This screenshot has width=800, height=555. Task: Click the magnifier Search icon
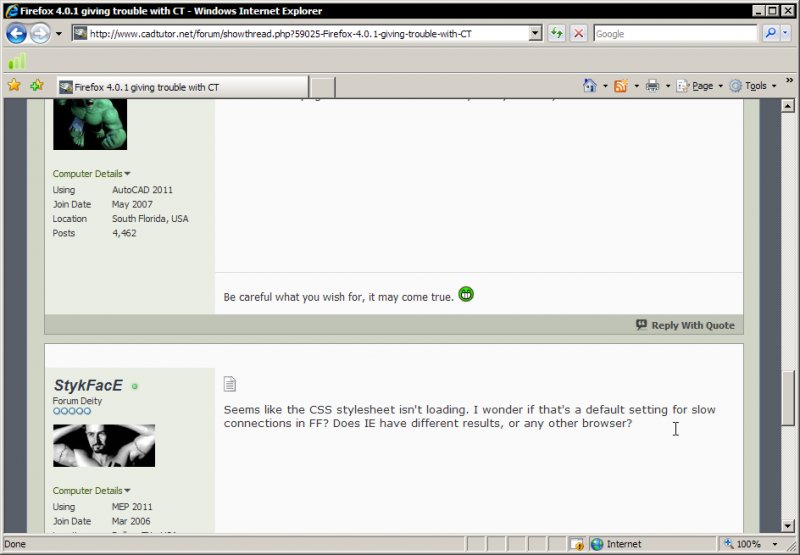pyautogui.click(x=770, y=34)
